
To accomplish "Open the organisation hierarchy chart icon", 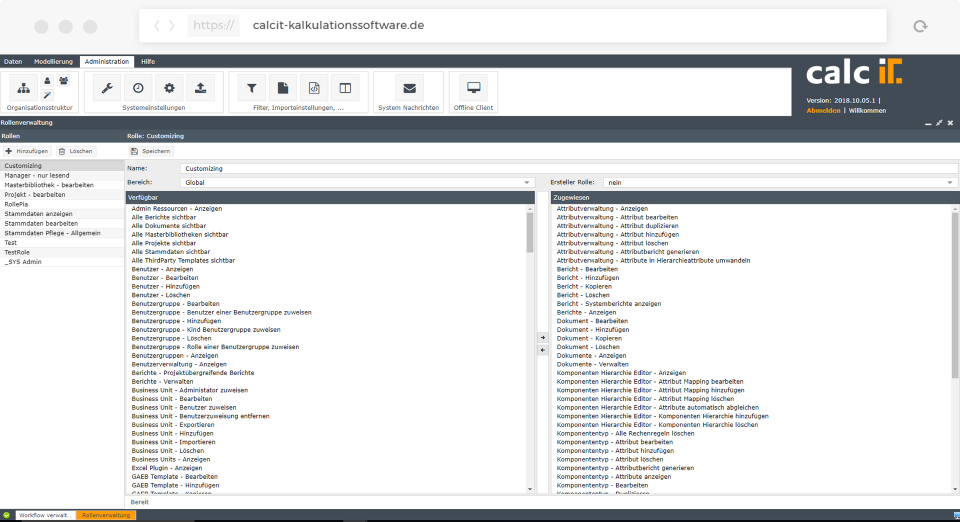I will tap(23, 88).
